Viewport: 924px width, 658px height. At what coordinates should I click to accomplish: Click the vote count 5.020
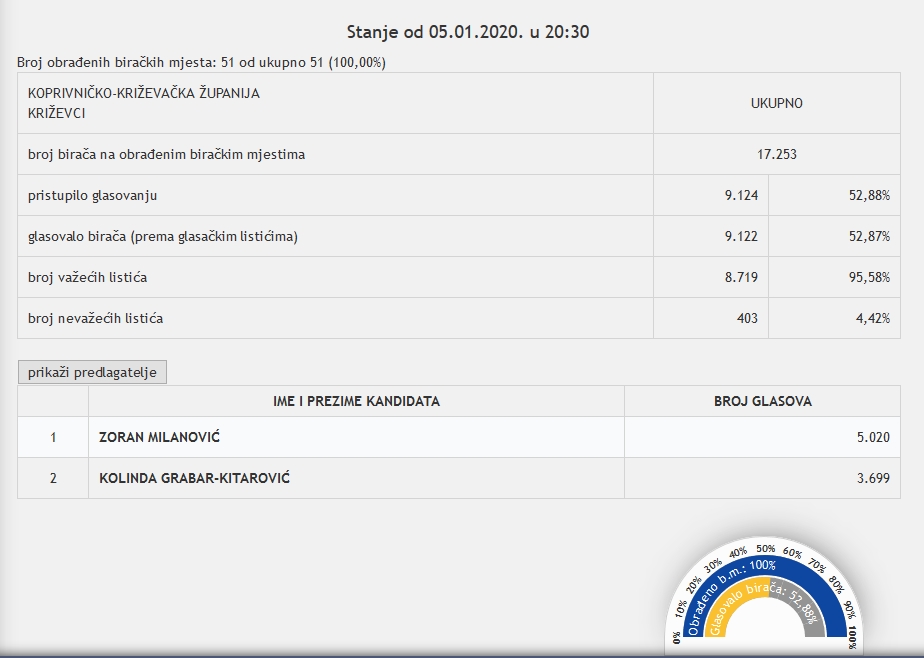(x=872, y=437)
